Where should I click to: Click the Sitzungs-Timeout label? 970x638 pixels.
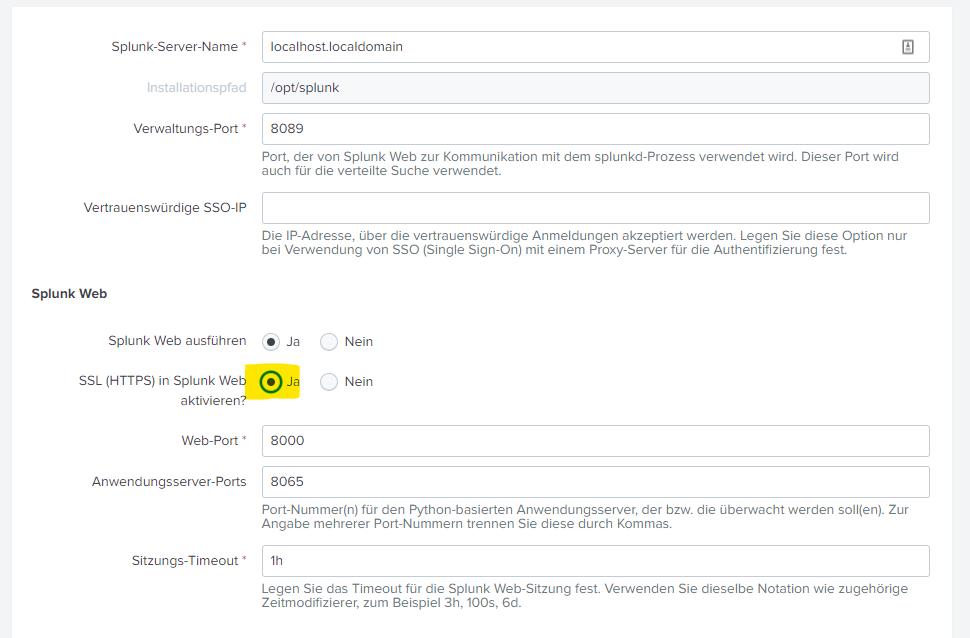pyautogui.click(x=185, y=561)
